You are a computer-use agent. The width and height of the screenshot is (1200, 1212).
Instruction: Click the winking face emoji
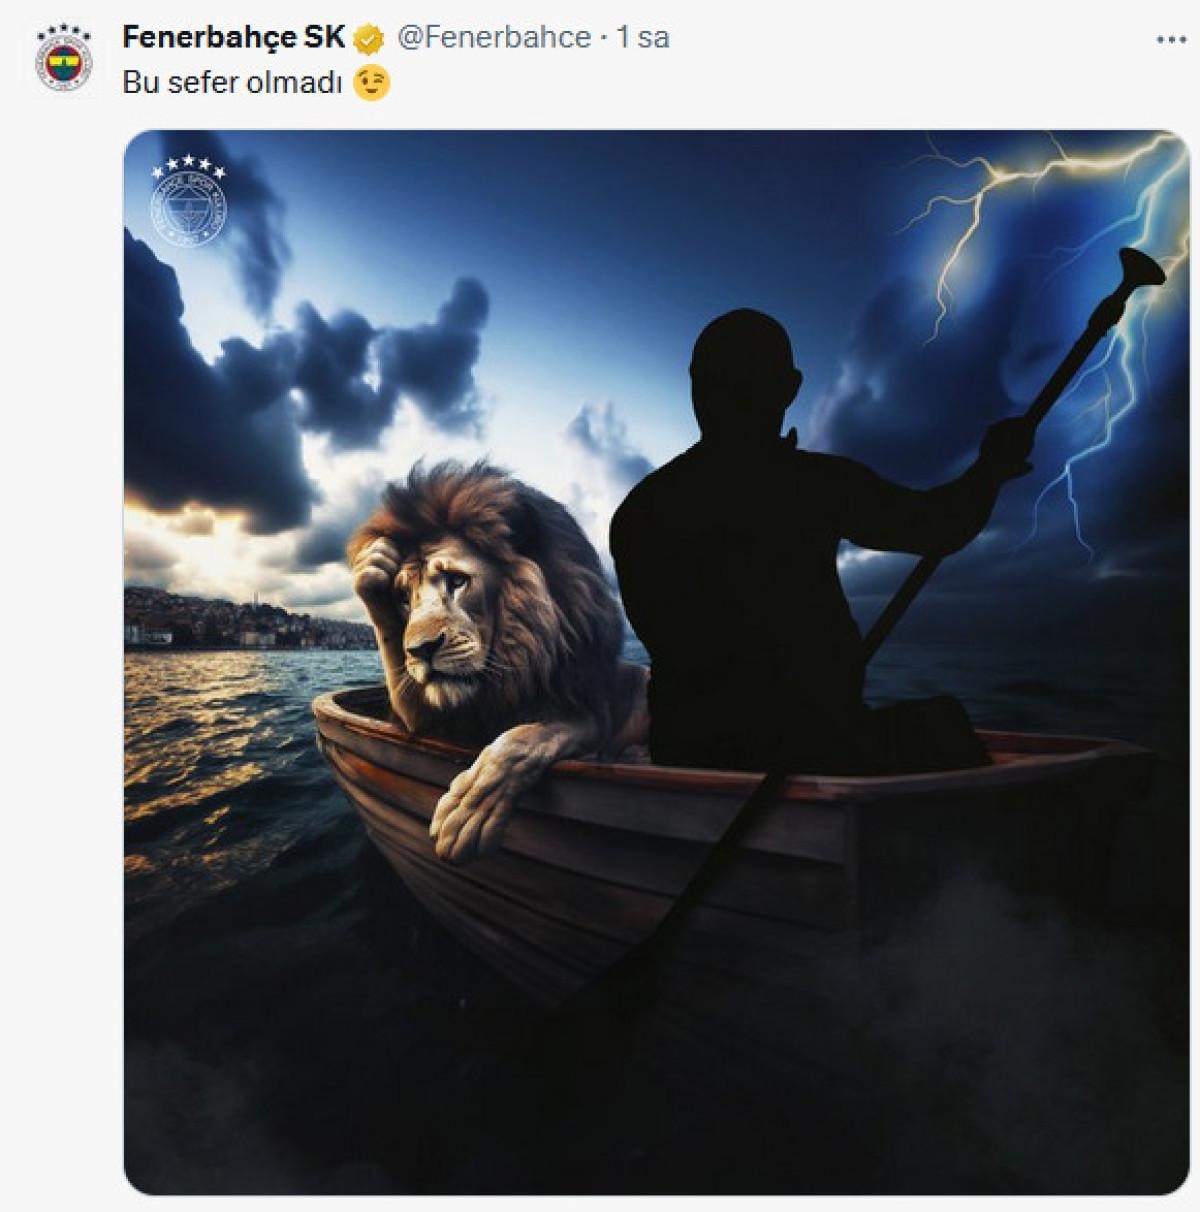tap(372, 83)
